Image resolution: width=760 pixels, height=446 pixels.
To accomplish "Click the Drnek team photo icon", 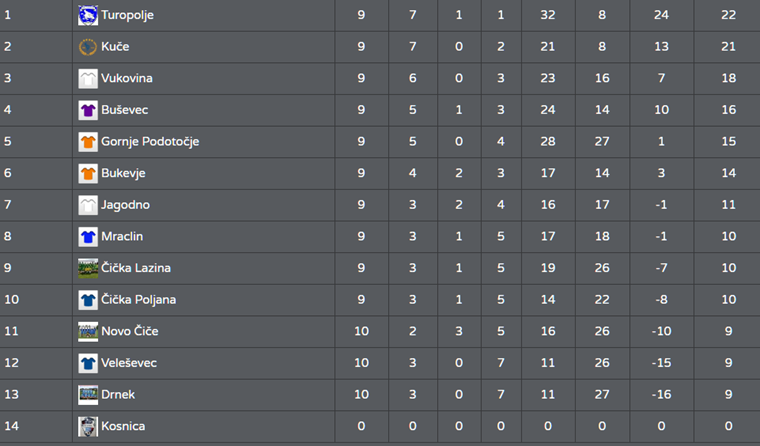I will pyautogui.click(x=88, y=395).
